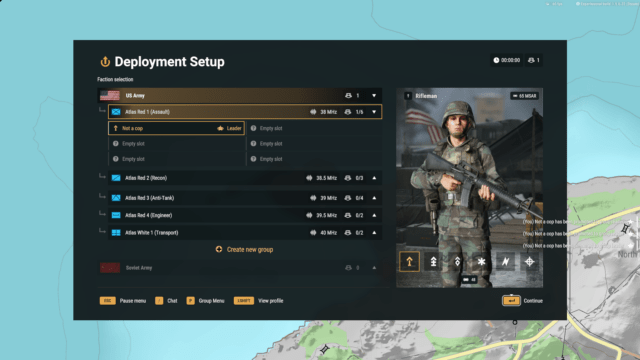Select the Atlas Red 4 (Engineer) group row
The height and width of the screenshot is (360, 640).
pyautogui.click(x=245, y=215)
